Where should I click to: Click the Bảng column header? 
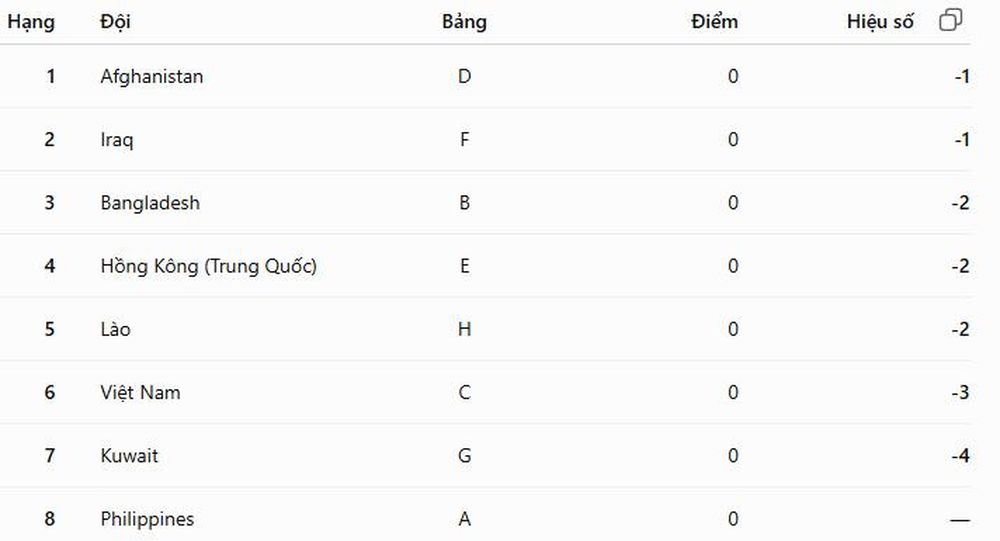[464, 22]
